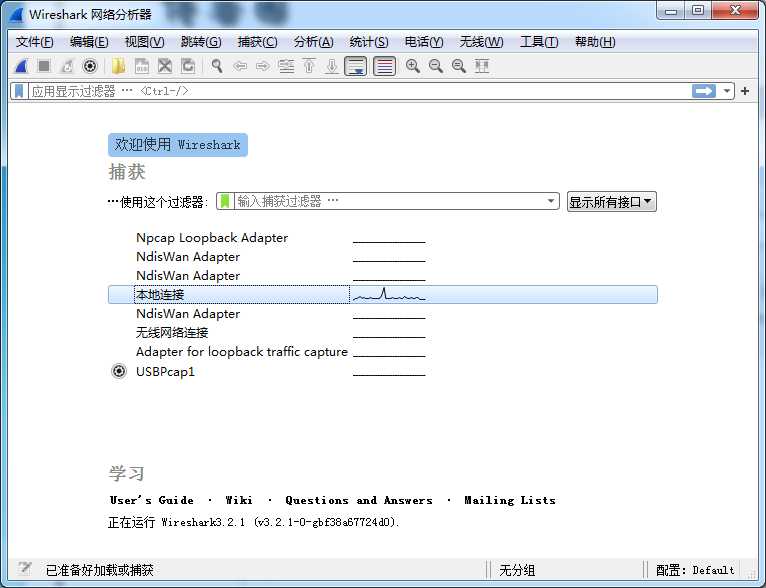Viewport: 766px width, 588px height.
Task: Open the 显示所有接口 dropdown
Action: [611, 201]
